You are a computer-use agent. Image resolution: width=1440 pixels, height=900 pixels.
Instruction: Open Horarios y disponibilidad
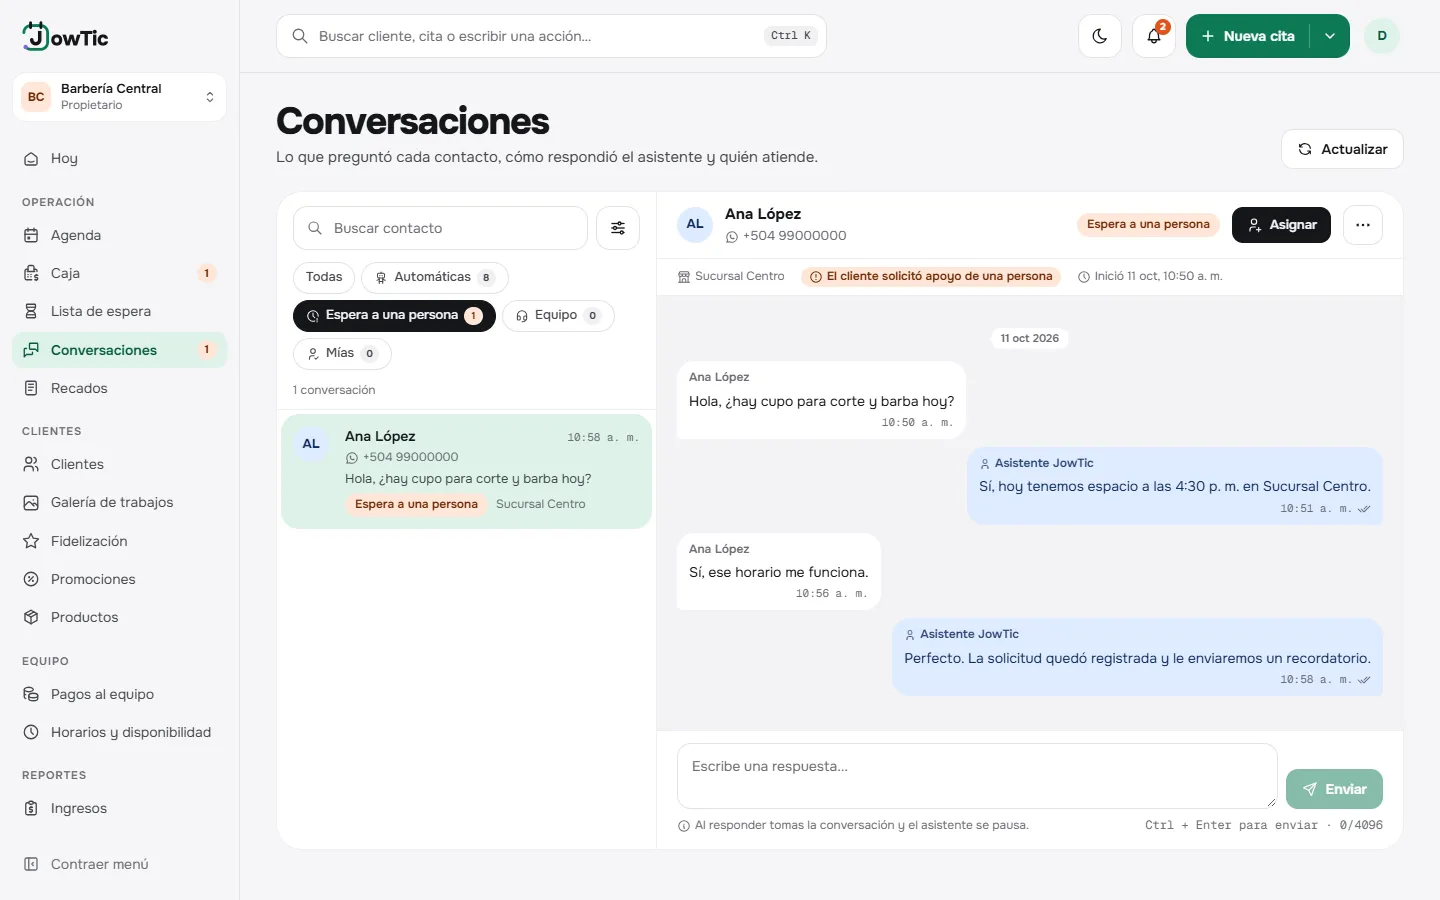119,732
